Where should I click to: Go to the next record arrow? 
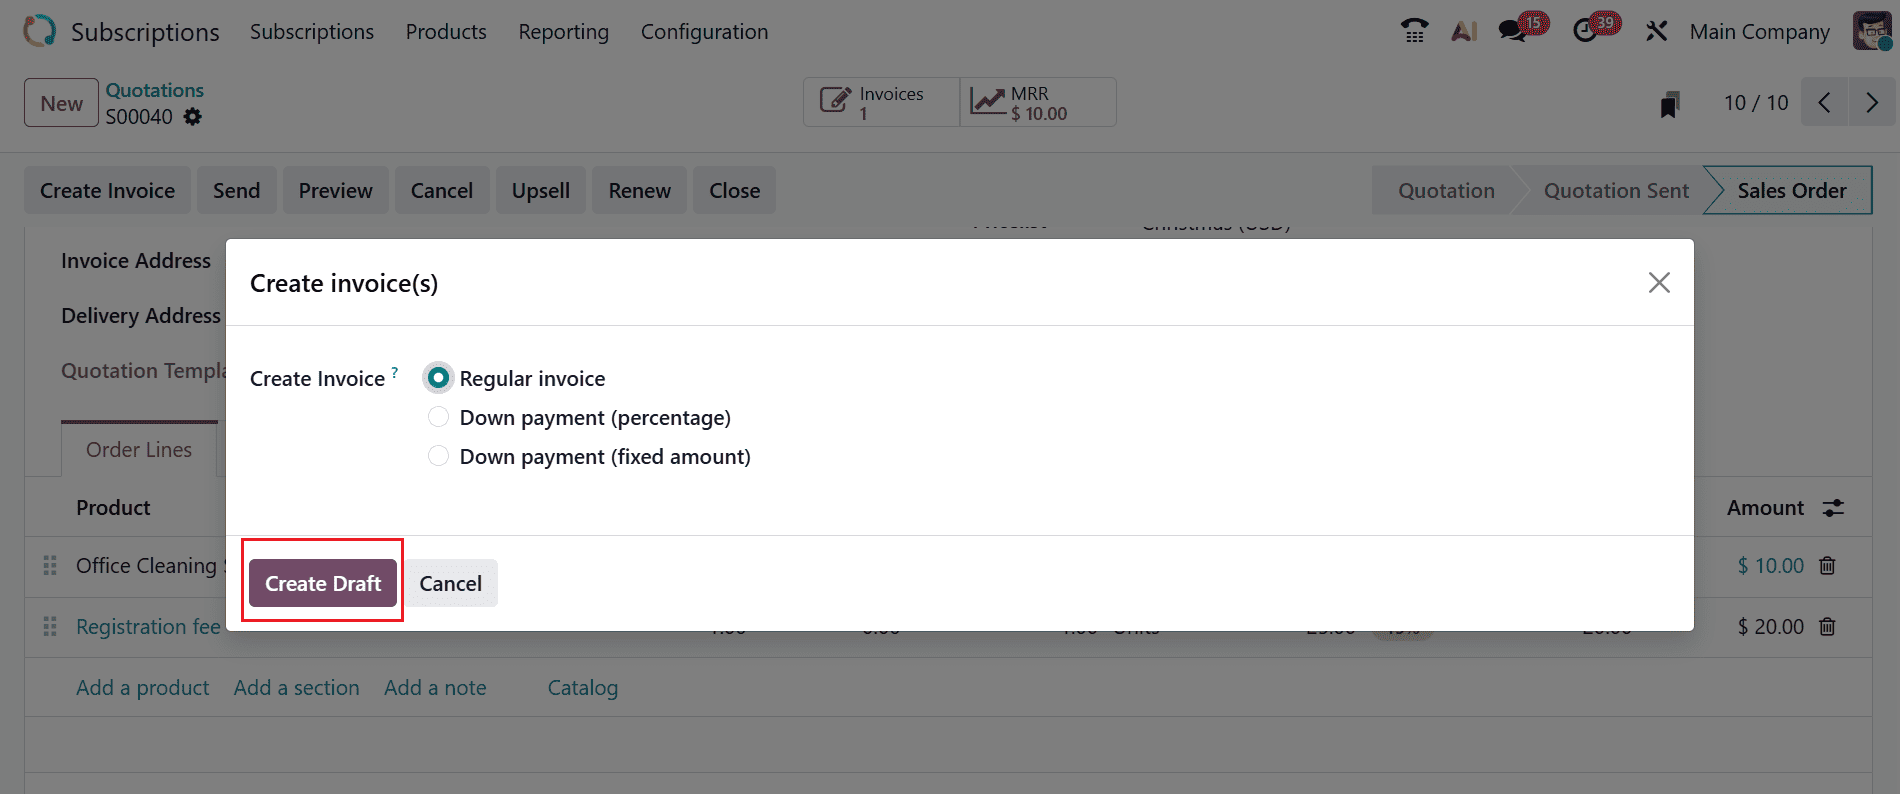(1872, 103)
